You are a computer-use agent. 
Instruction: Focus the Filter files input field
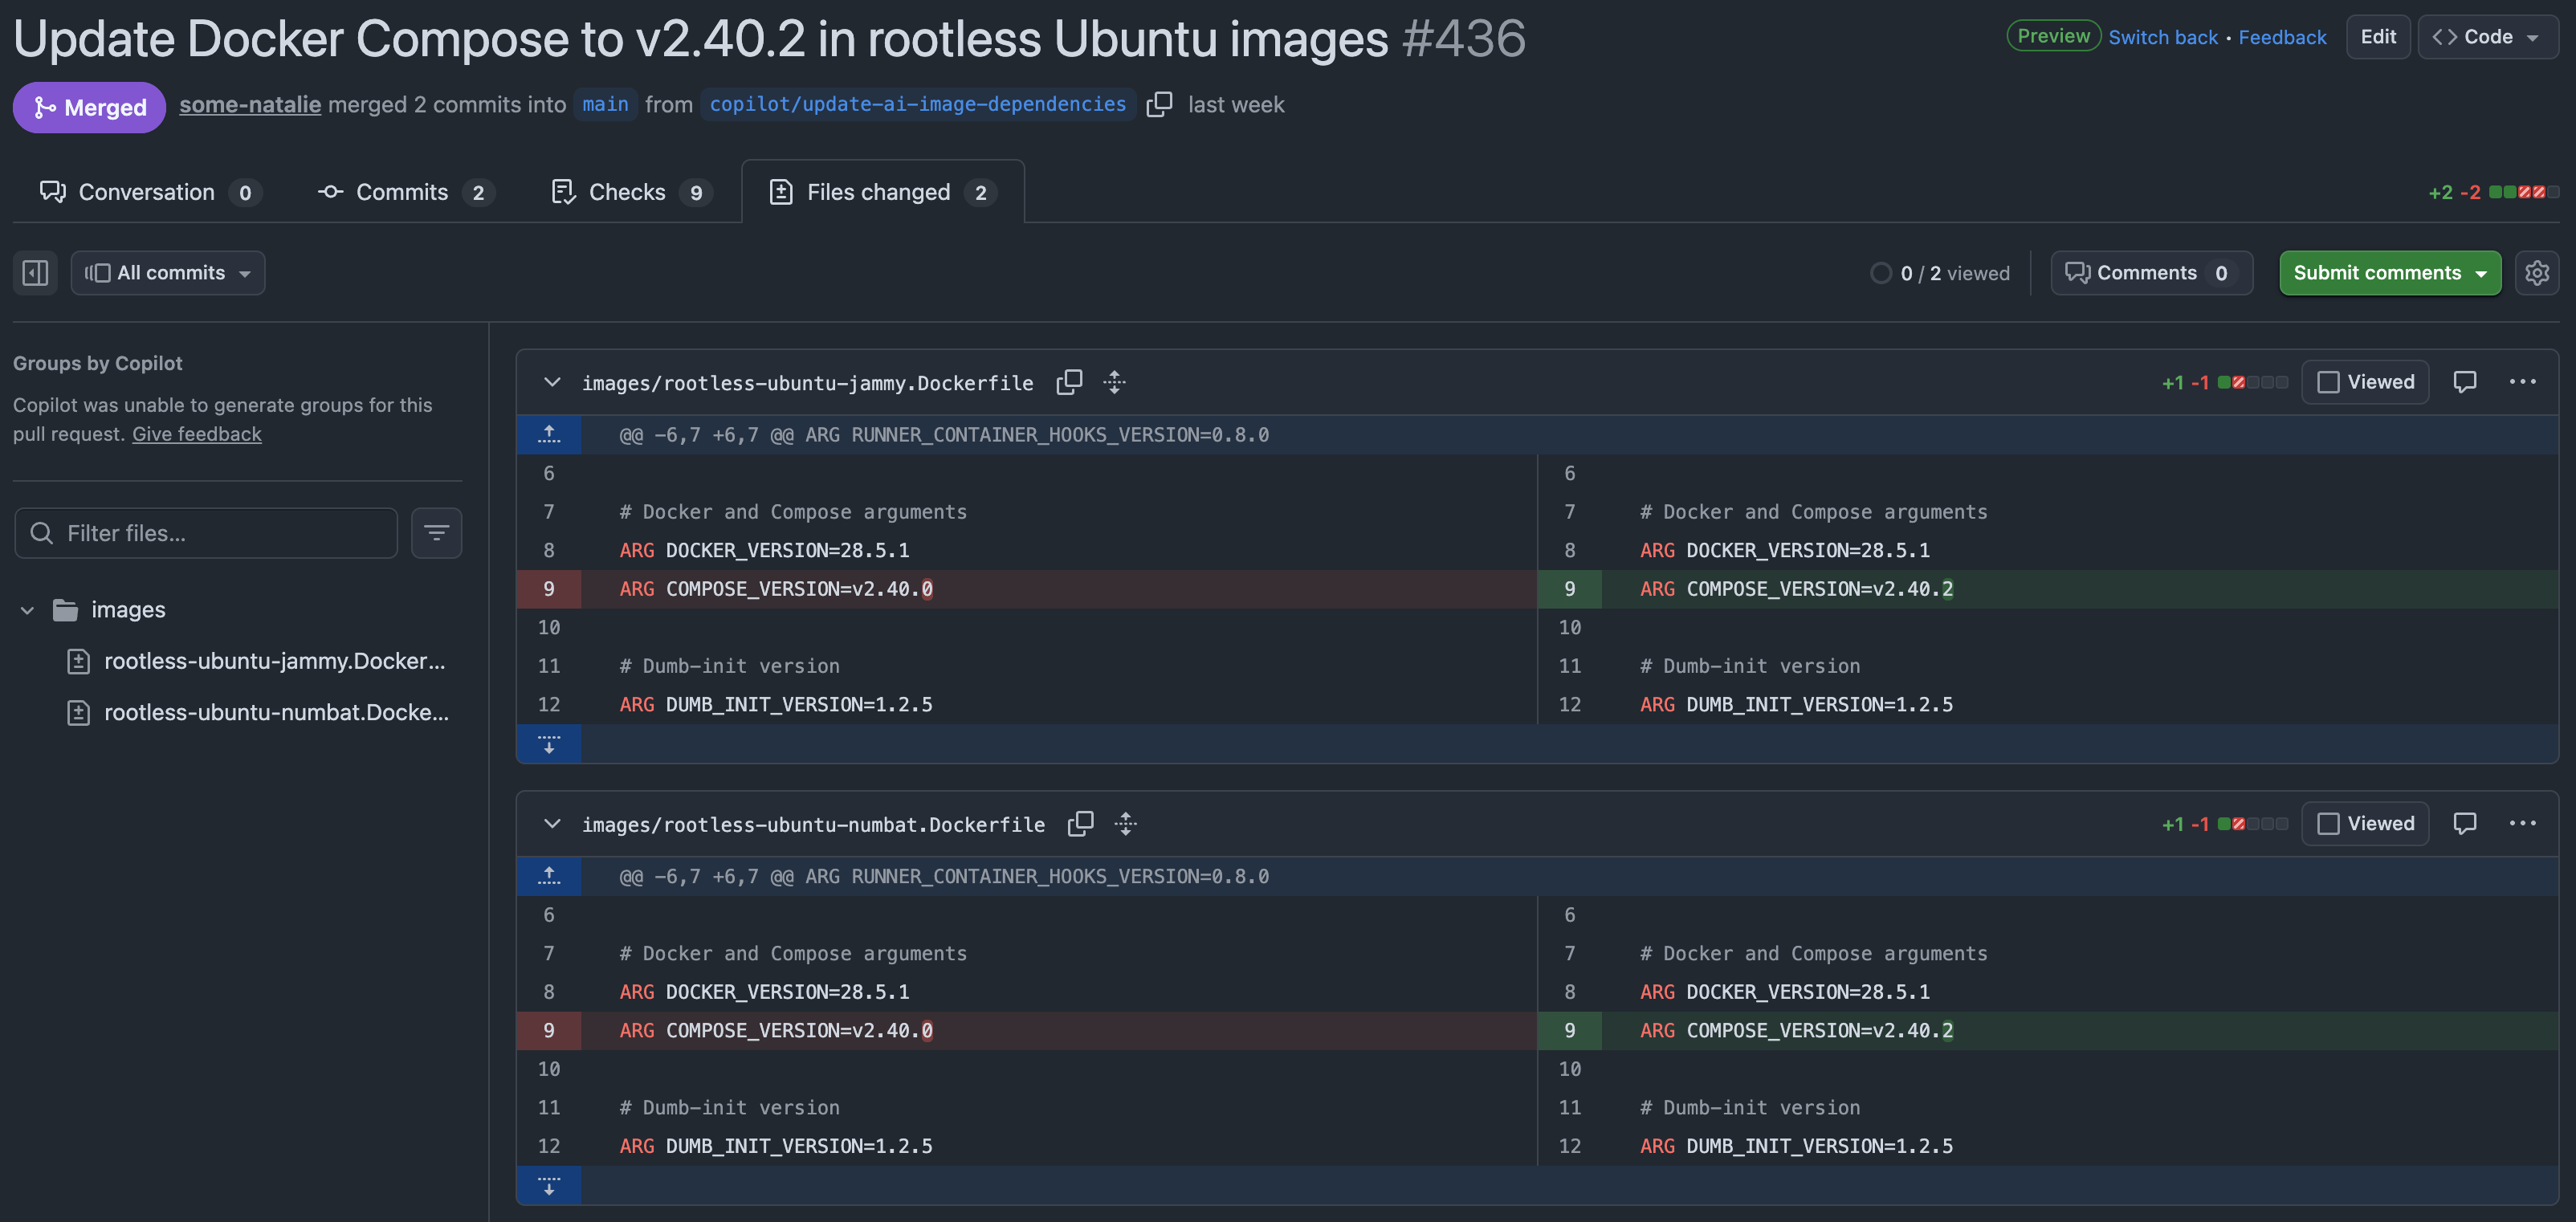pyautogui.click(x=207, y=533)
